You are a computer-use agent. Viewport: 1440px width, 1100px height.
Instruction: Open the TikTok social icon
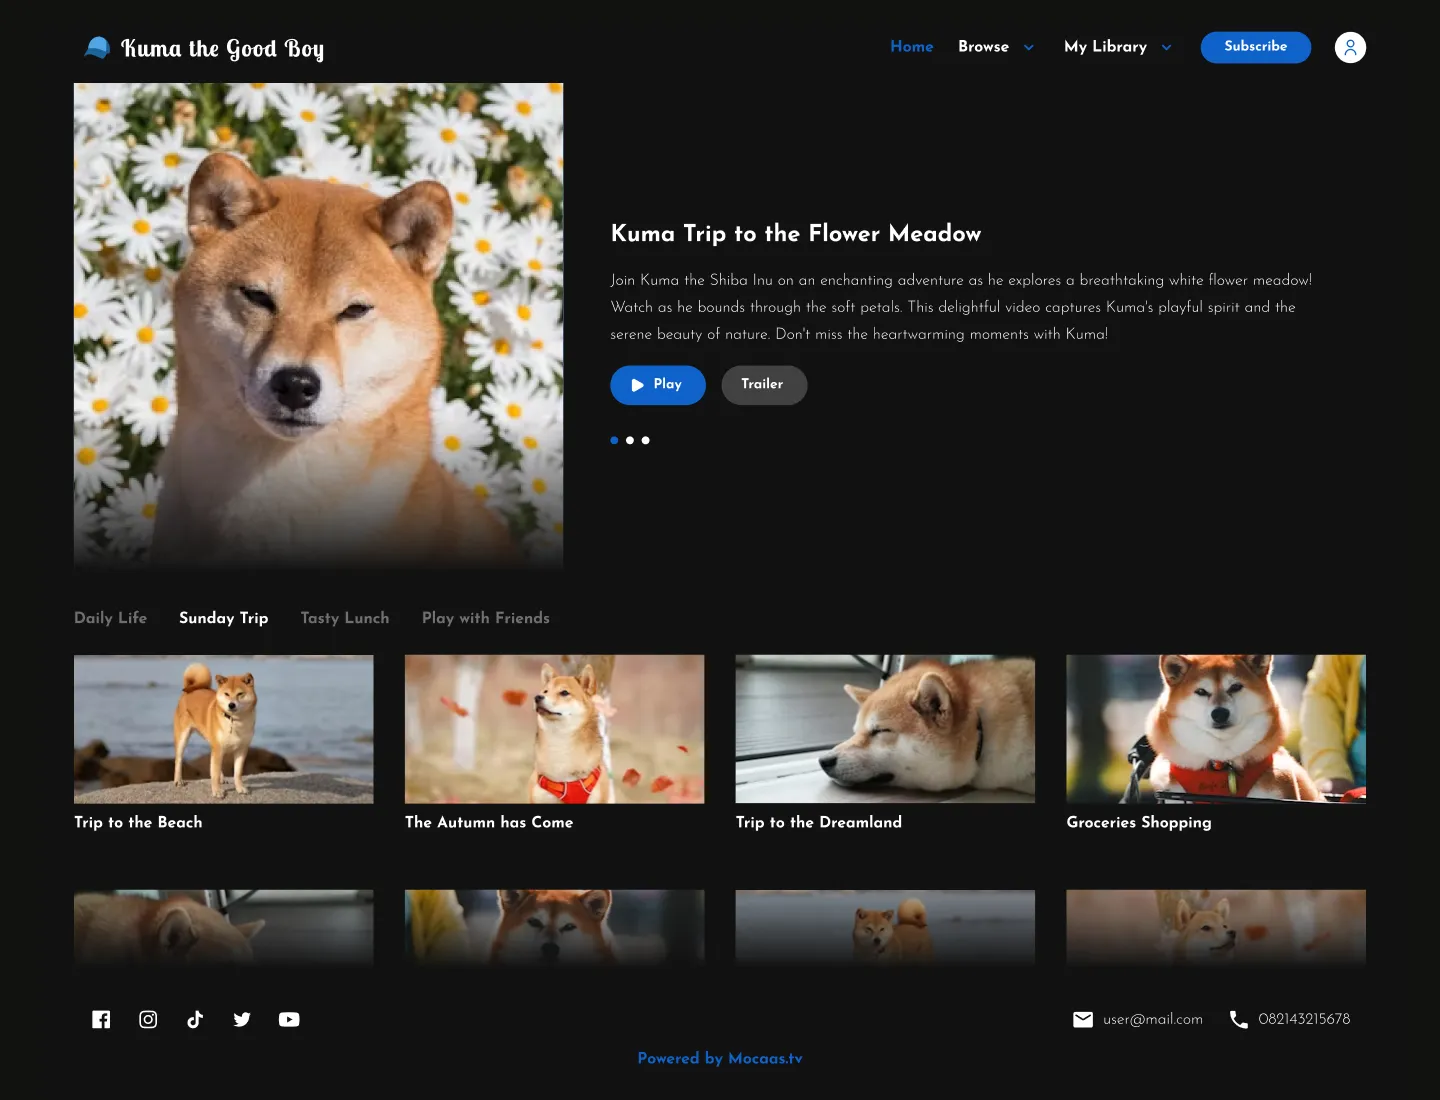tap(195, 1019)
